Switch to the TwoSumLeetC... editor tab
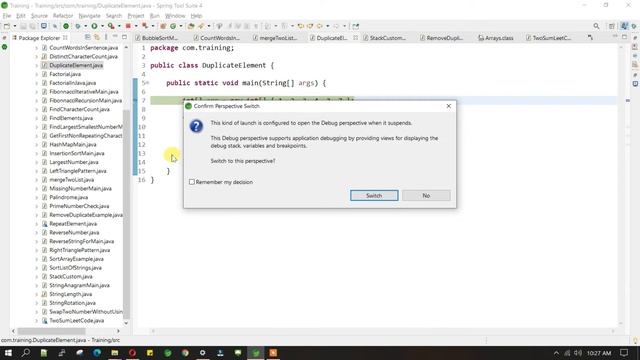The image size is (640, 360). pyautogui.click(x=549, y=38)
